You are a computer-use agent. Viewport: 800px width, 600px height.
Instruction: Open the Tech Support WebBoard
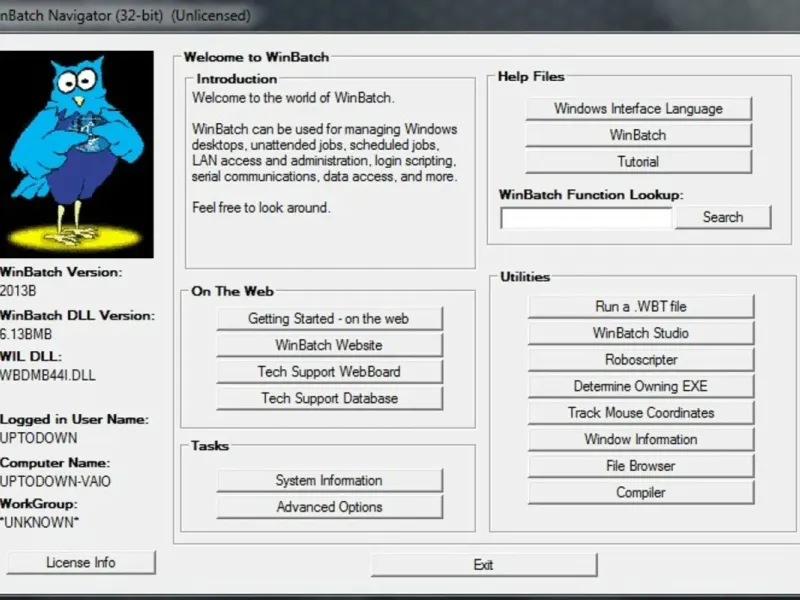point(330,372)
